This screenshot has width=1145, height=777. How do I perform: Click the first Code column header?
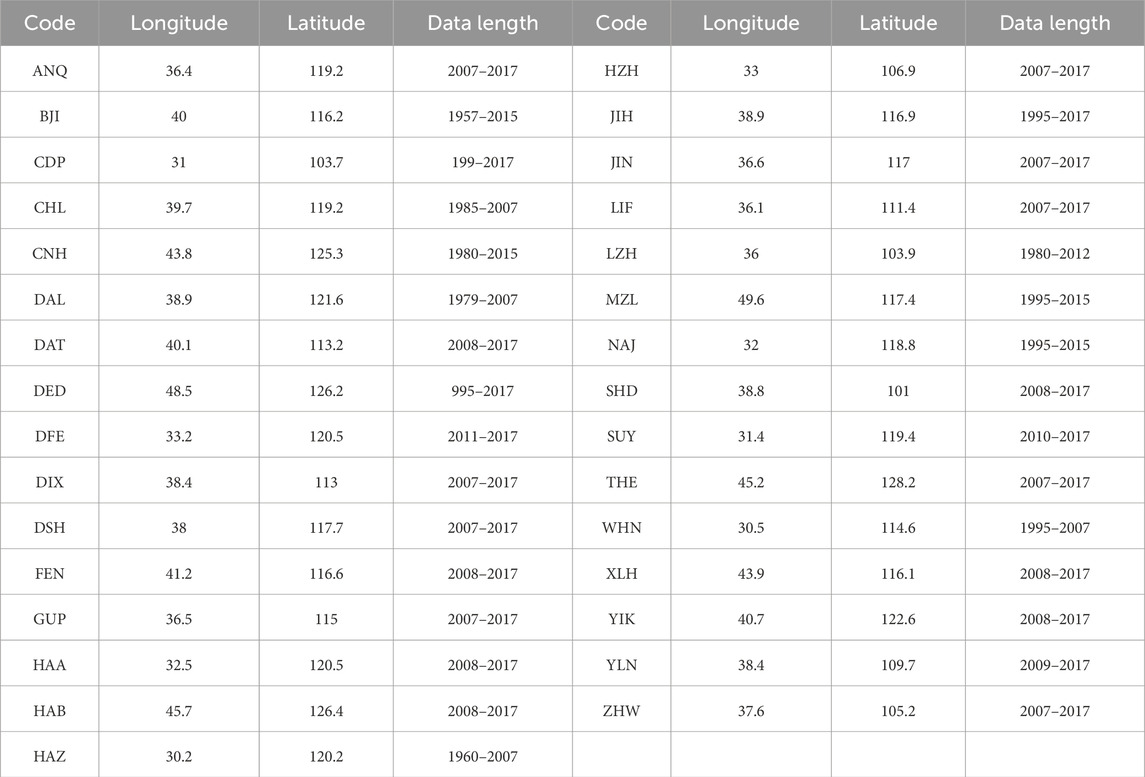(50, 23)
